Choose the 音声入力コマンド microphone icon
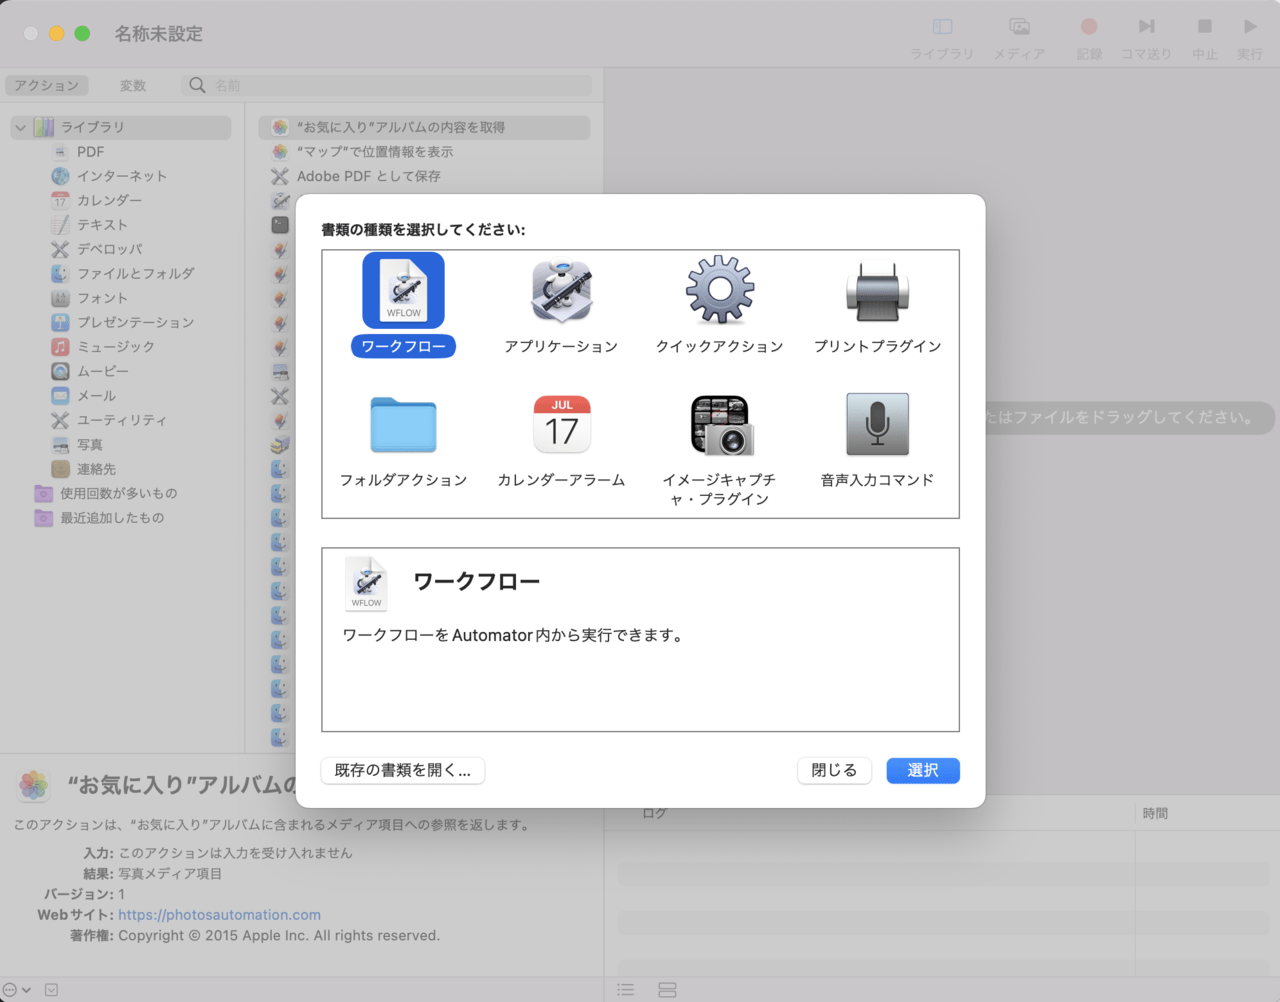Screen dimensions: 1280x1002 coord(877,425)
